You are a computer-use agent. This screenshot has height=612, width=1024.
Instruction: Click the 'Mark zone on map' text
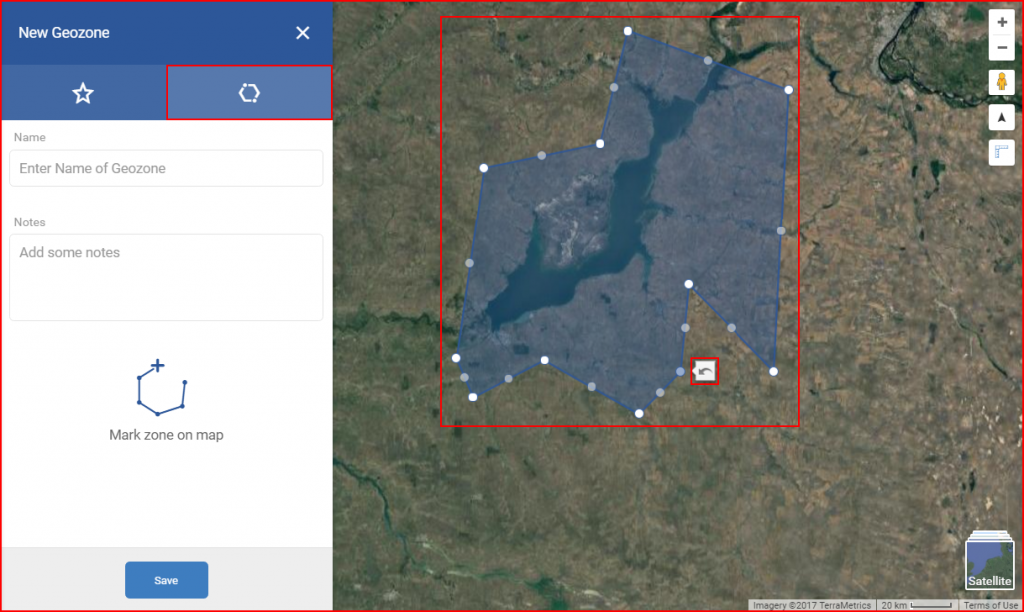167,435
